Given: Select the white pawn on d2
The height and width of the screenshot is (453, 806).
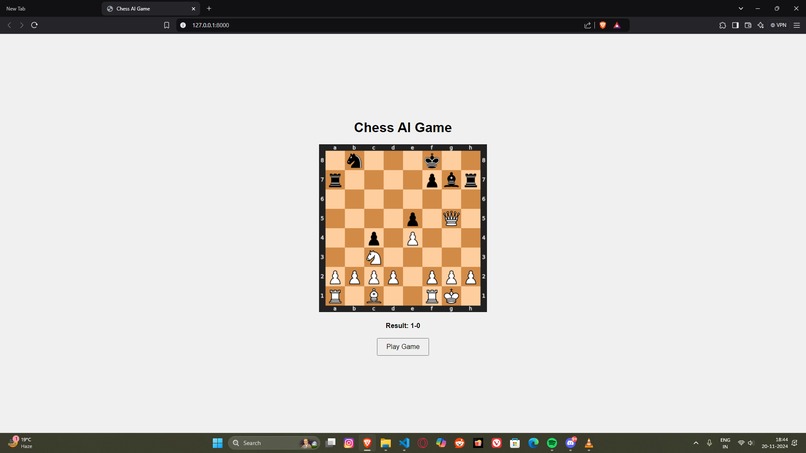Looking at the screenshot, I should (x=393, y=277).
